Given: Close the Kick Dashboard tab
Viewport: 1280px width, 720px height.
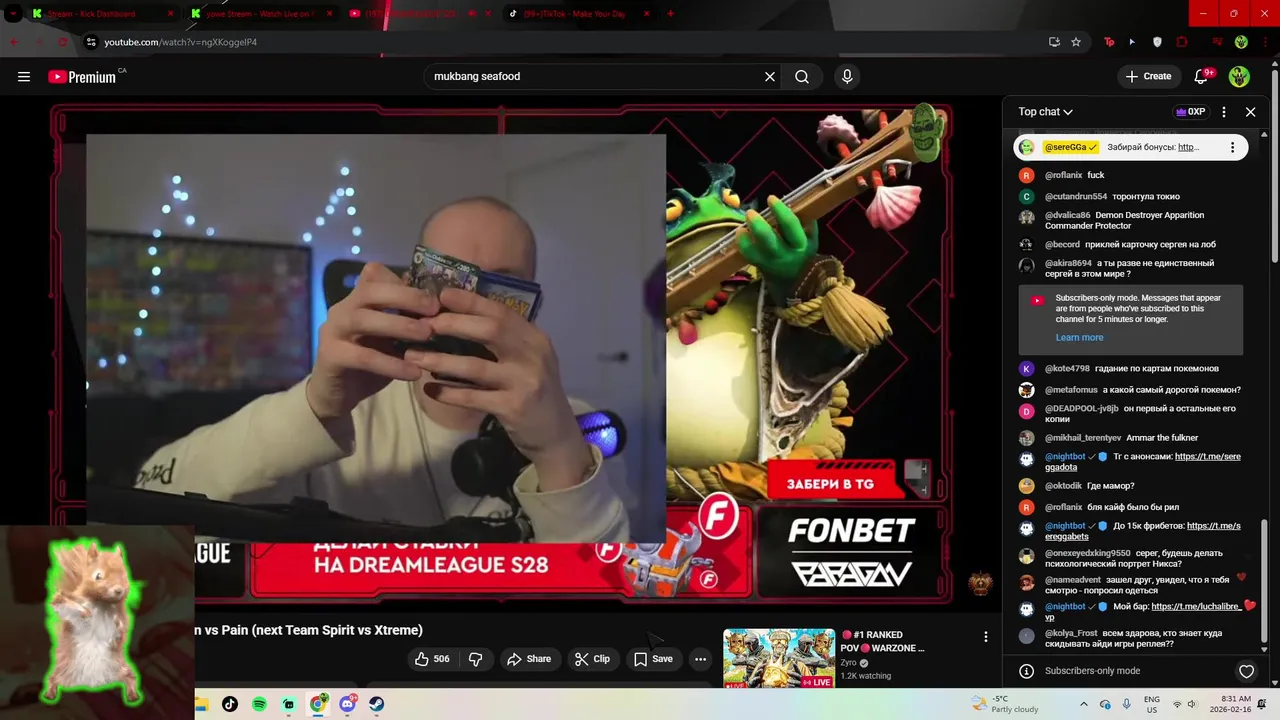Looking at the screenshot, I should coord(170,14).
